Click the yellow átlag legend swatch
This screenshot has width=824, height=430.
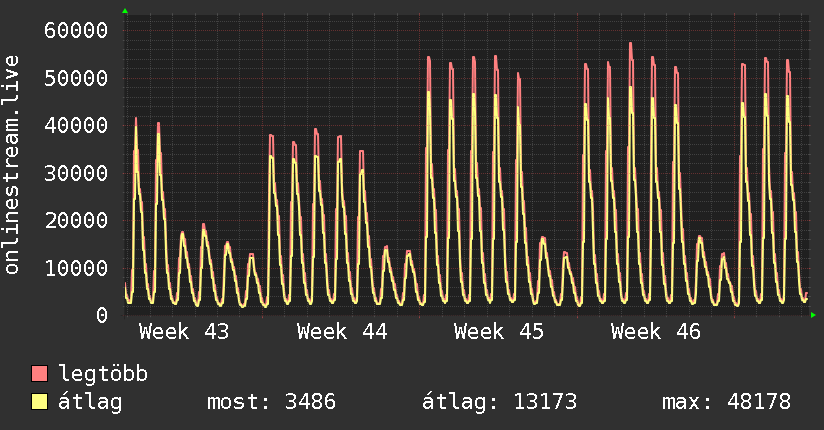(40, 402)
